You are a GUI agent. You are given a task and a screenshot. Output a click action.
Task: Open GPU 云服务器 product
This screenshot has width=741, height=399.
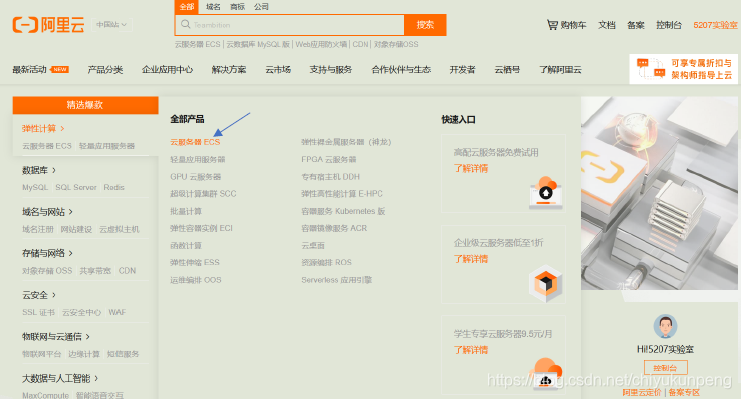(x=196, y=177)
